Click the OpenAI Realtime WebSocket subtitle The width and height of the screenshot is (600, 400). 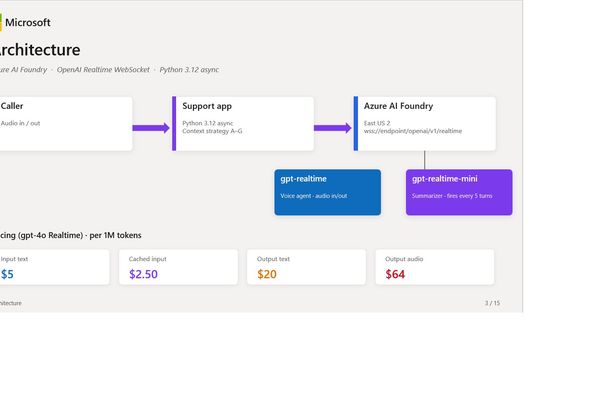click(x=103, y=70)
